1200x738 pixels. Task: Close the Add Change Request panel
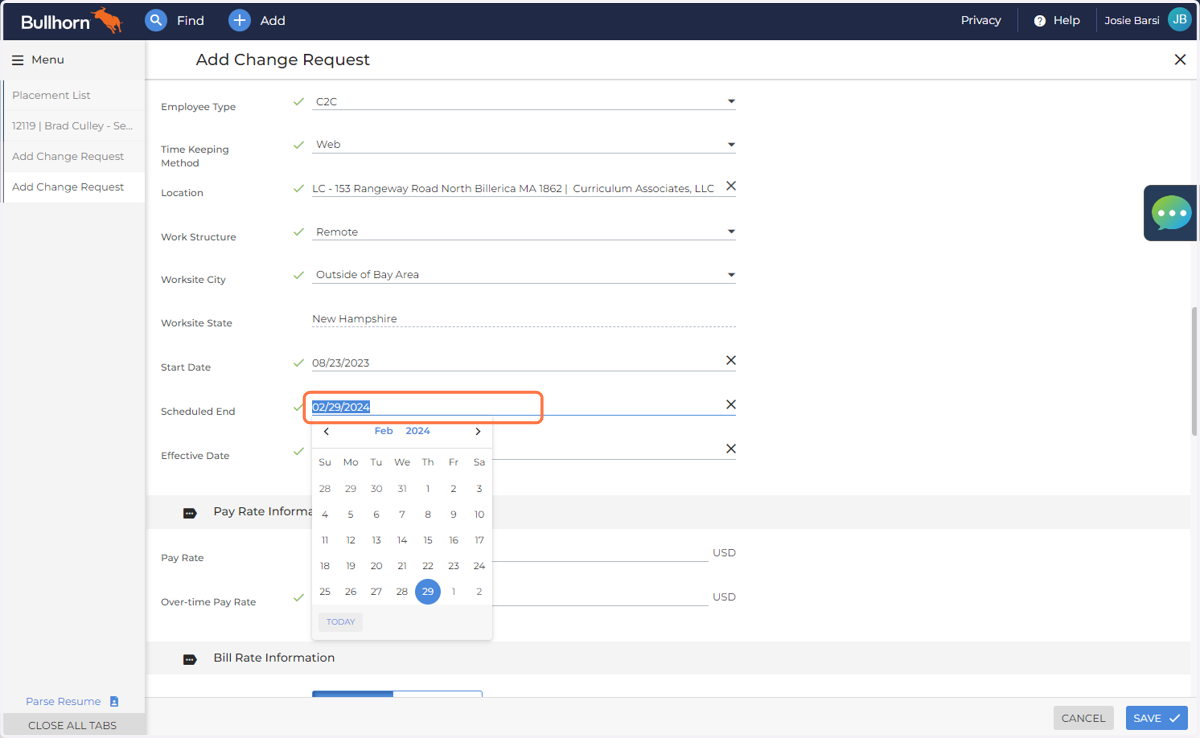[1180, 60]
